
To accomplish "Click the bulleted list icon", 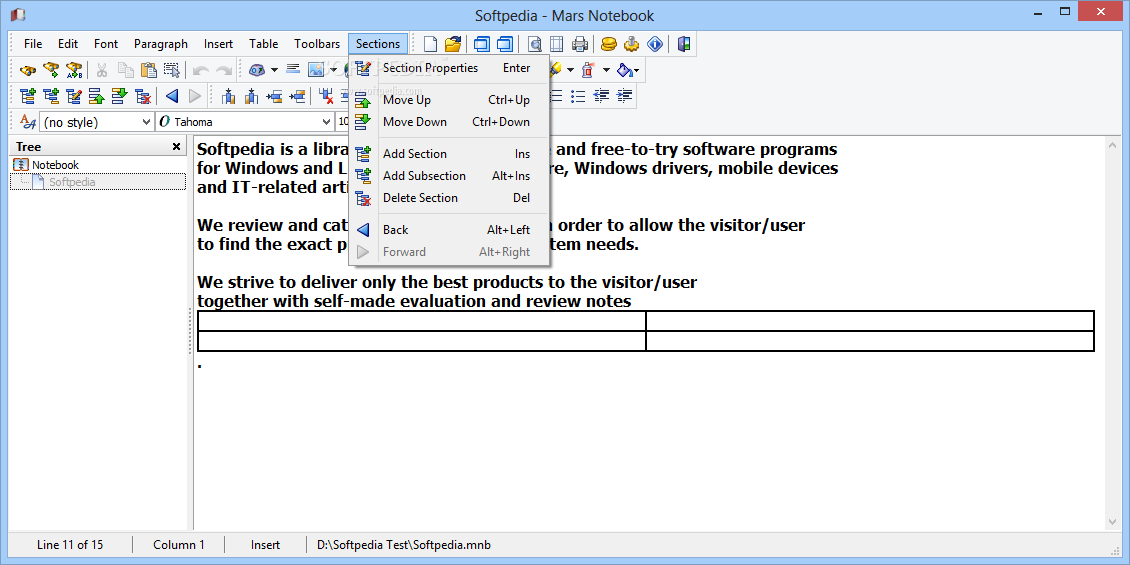I will coord(578,96).
